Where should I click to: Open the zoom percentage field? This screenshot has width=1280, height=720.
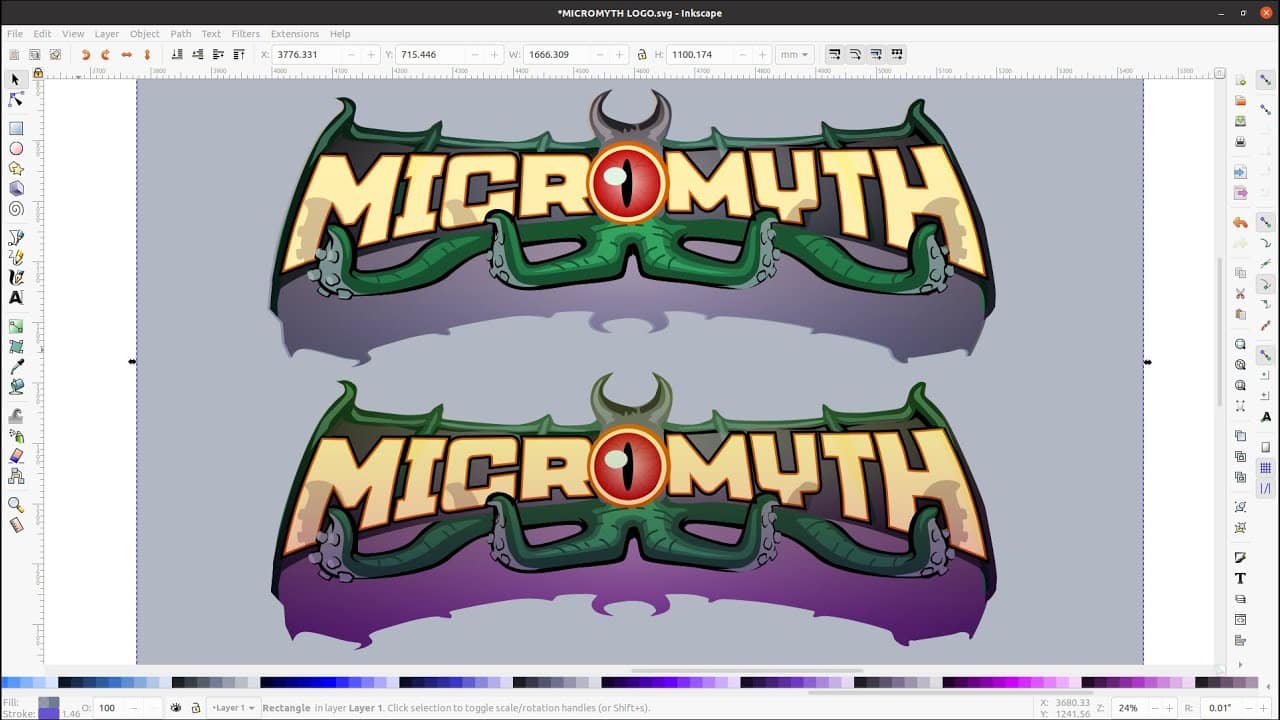pos(1129,708)
